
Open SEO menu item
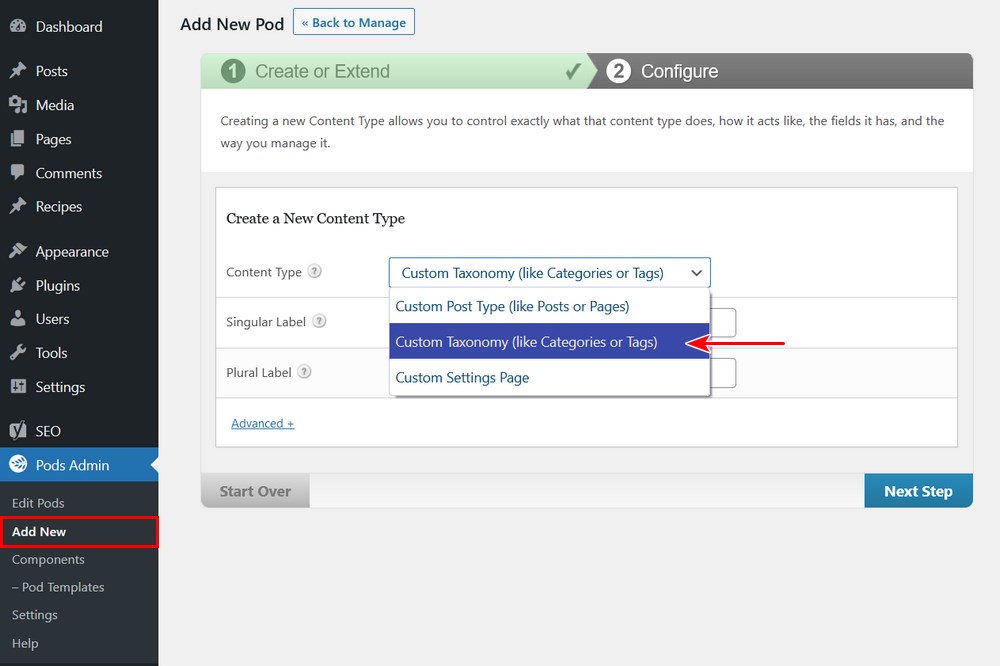(x=79, y=431)
